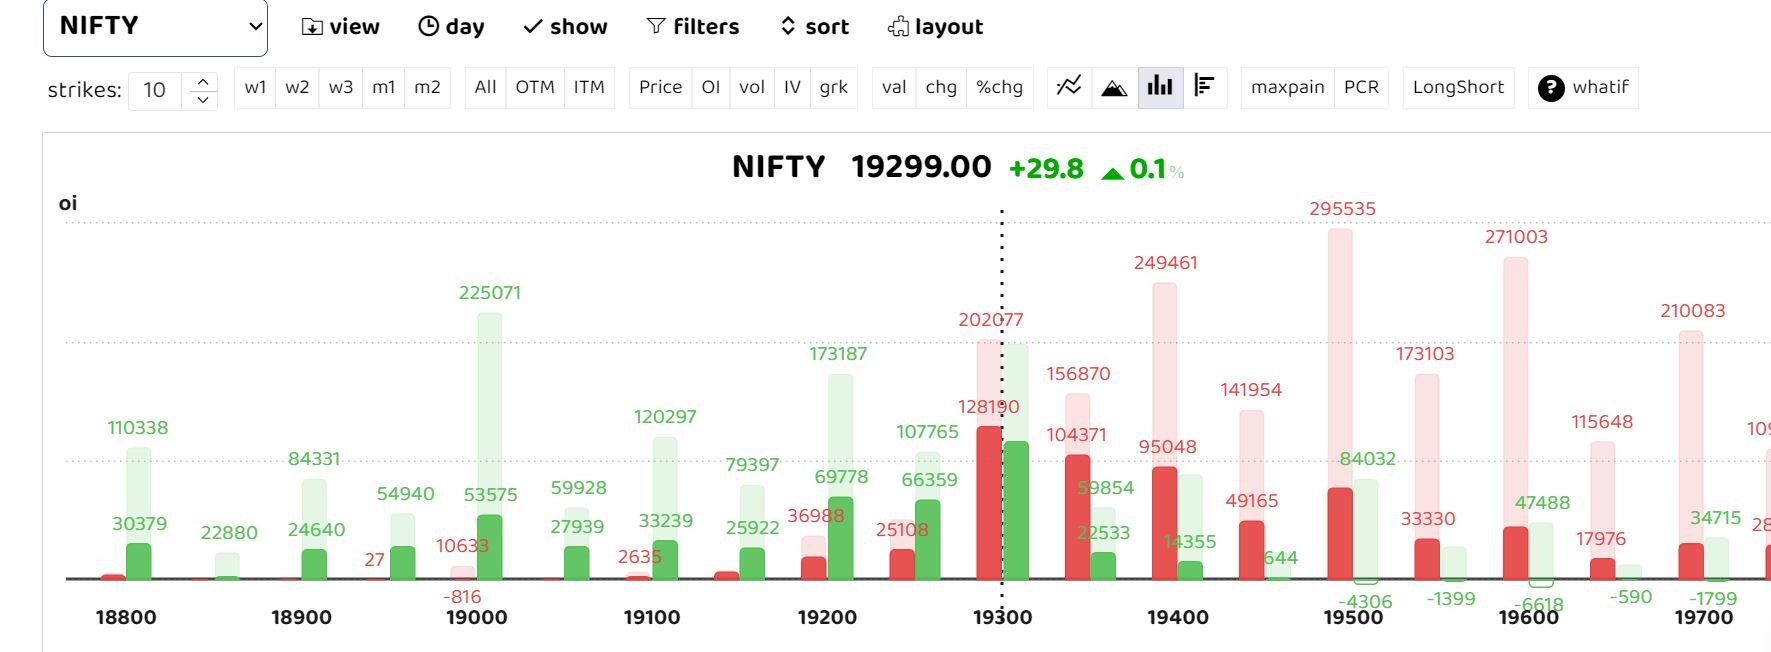Open the show menu
Screen dimensions: 1771x652
(x=565, y=27)
